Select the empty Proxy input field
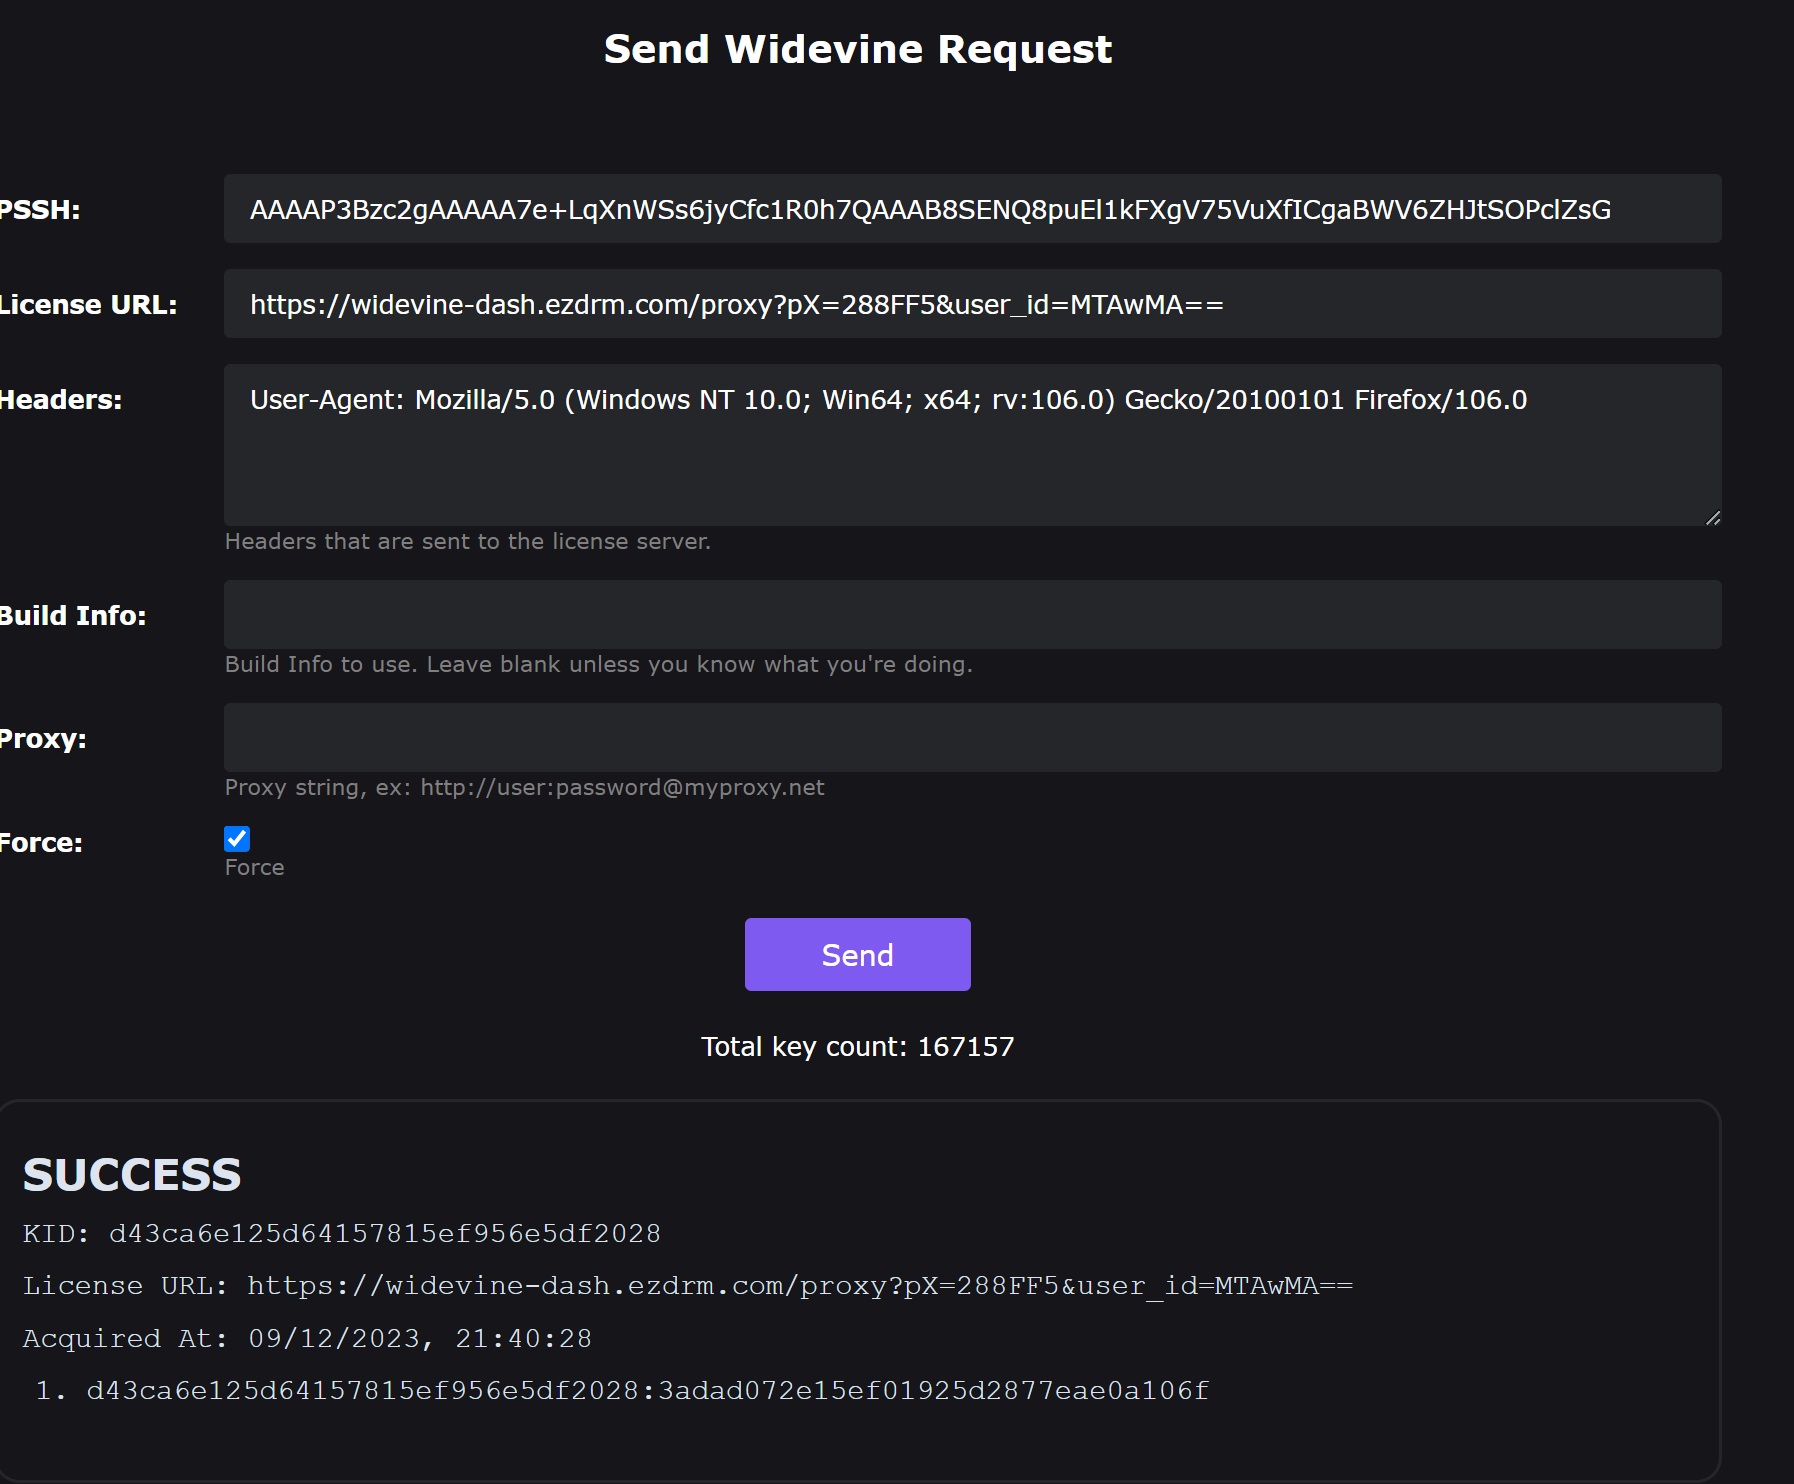Viewport: 1794px width, 1484px height. (972, 738)
